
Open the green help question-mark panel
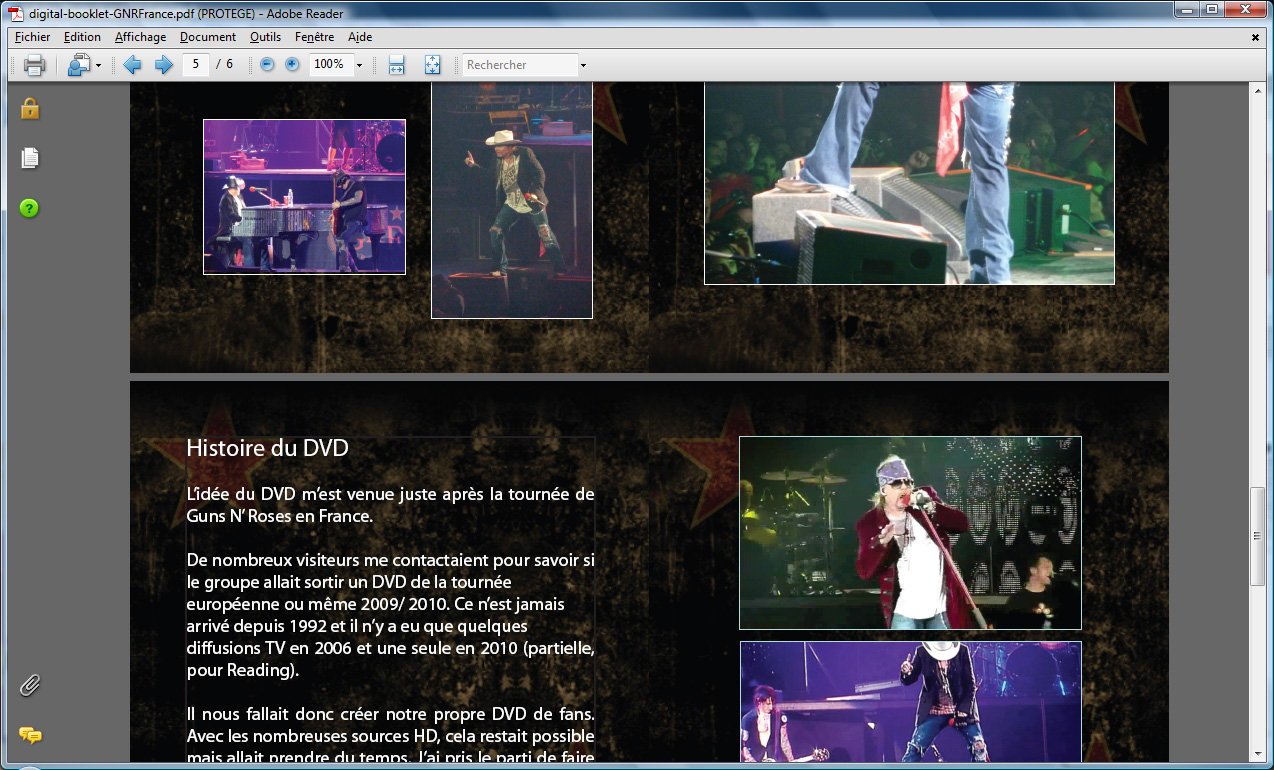click(x=30, y=208)
